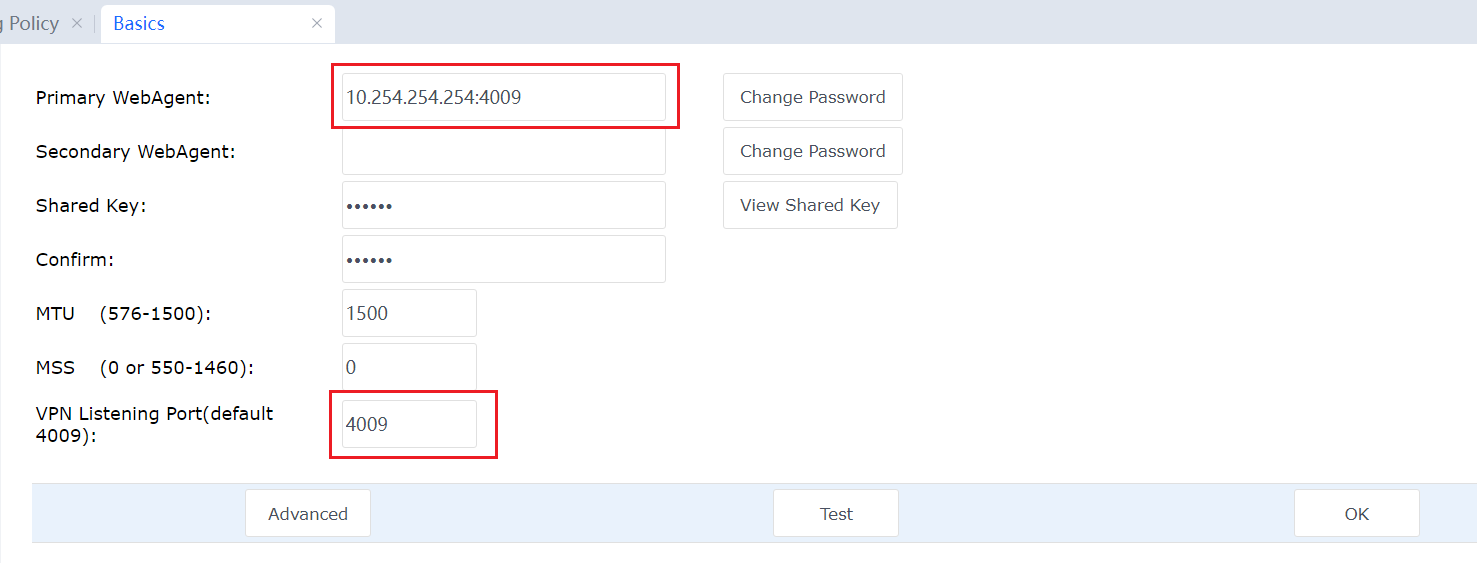Reveal key with View Shared Key
This screenshot has width=1477, height=563.
810,205
